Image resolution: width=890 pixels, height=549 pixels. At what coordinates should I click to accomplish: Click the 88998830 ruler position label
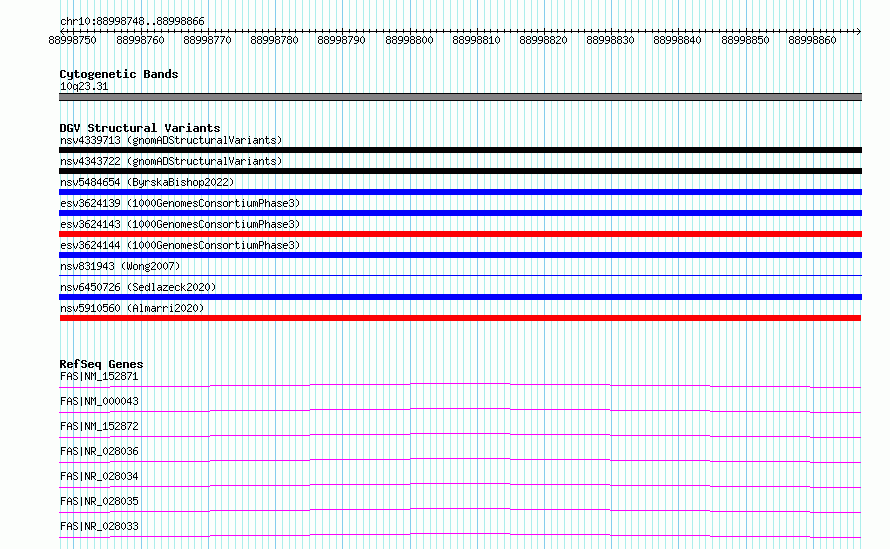pyautogui.click(x=610, y=40)
